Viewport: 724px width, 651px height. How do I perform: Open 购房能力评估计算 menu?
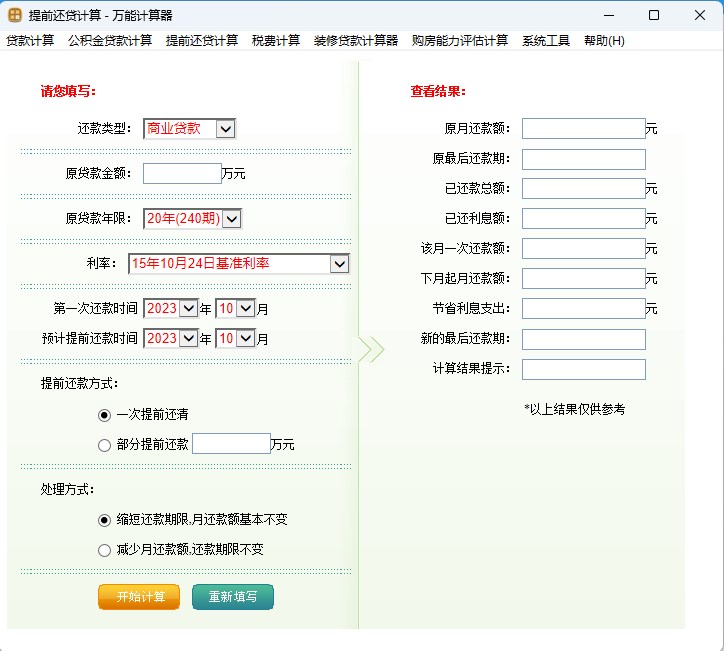coord(460,41)
